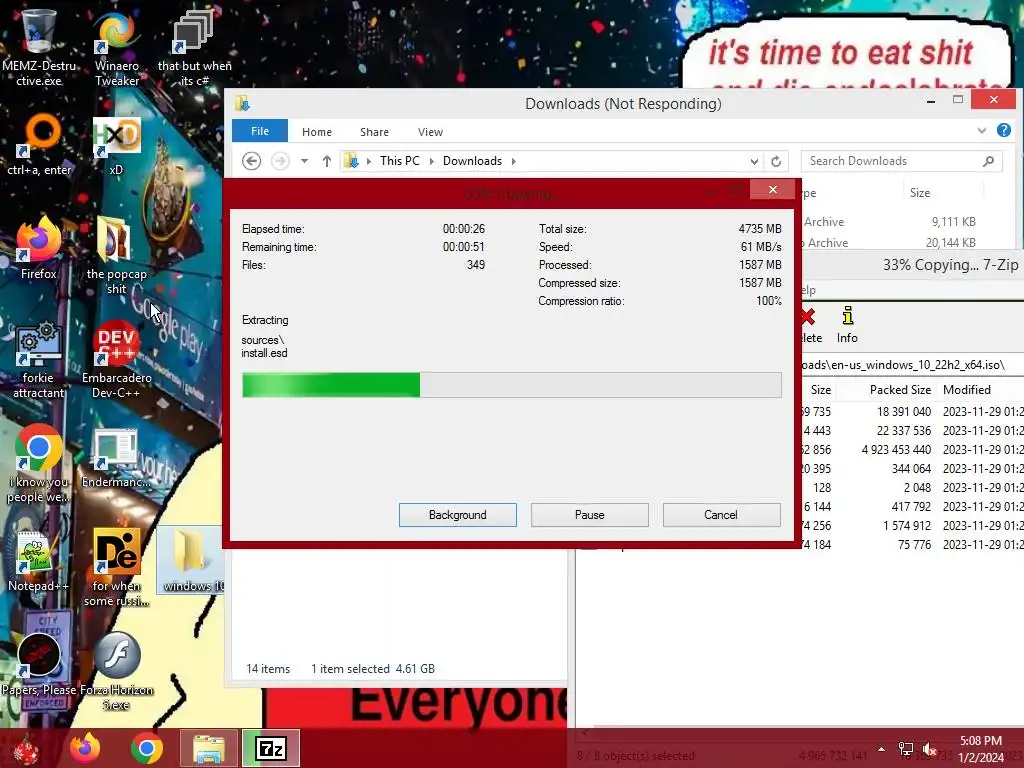
Task: Sort by Packed Size column in 7-Zip
Action: [900, 390]
